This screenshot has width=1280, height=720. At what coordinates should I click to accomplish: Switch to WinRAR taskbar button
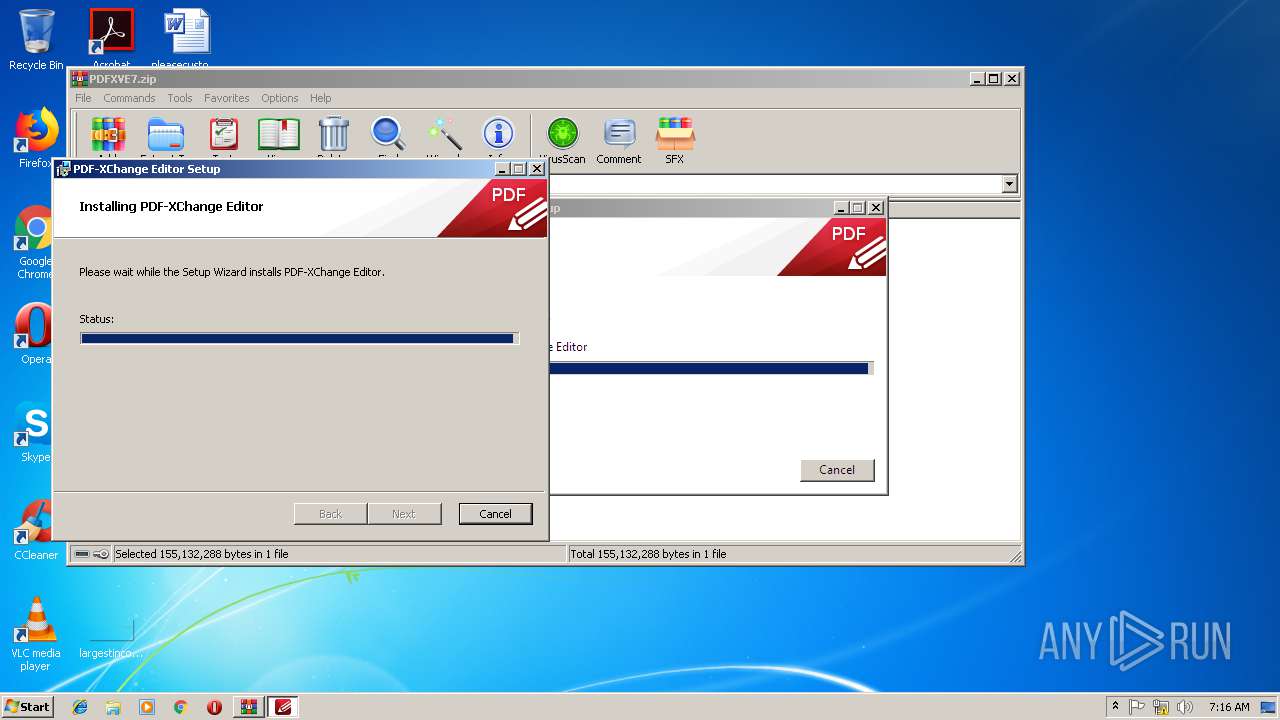pyautogui.click(x=249, y=707)
